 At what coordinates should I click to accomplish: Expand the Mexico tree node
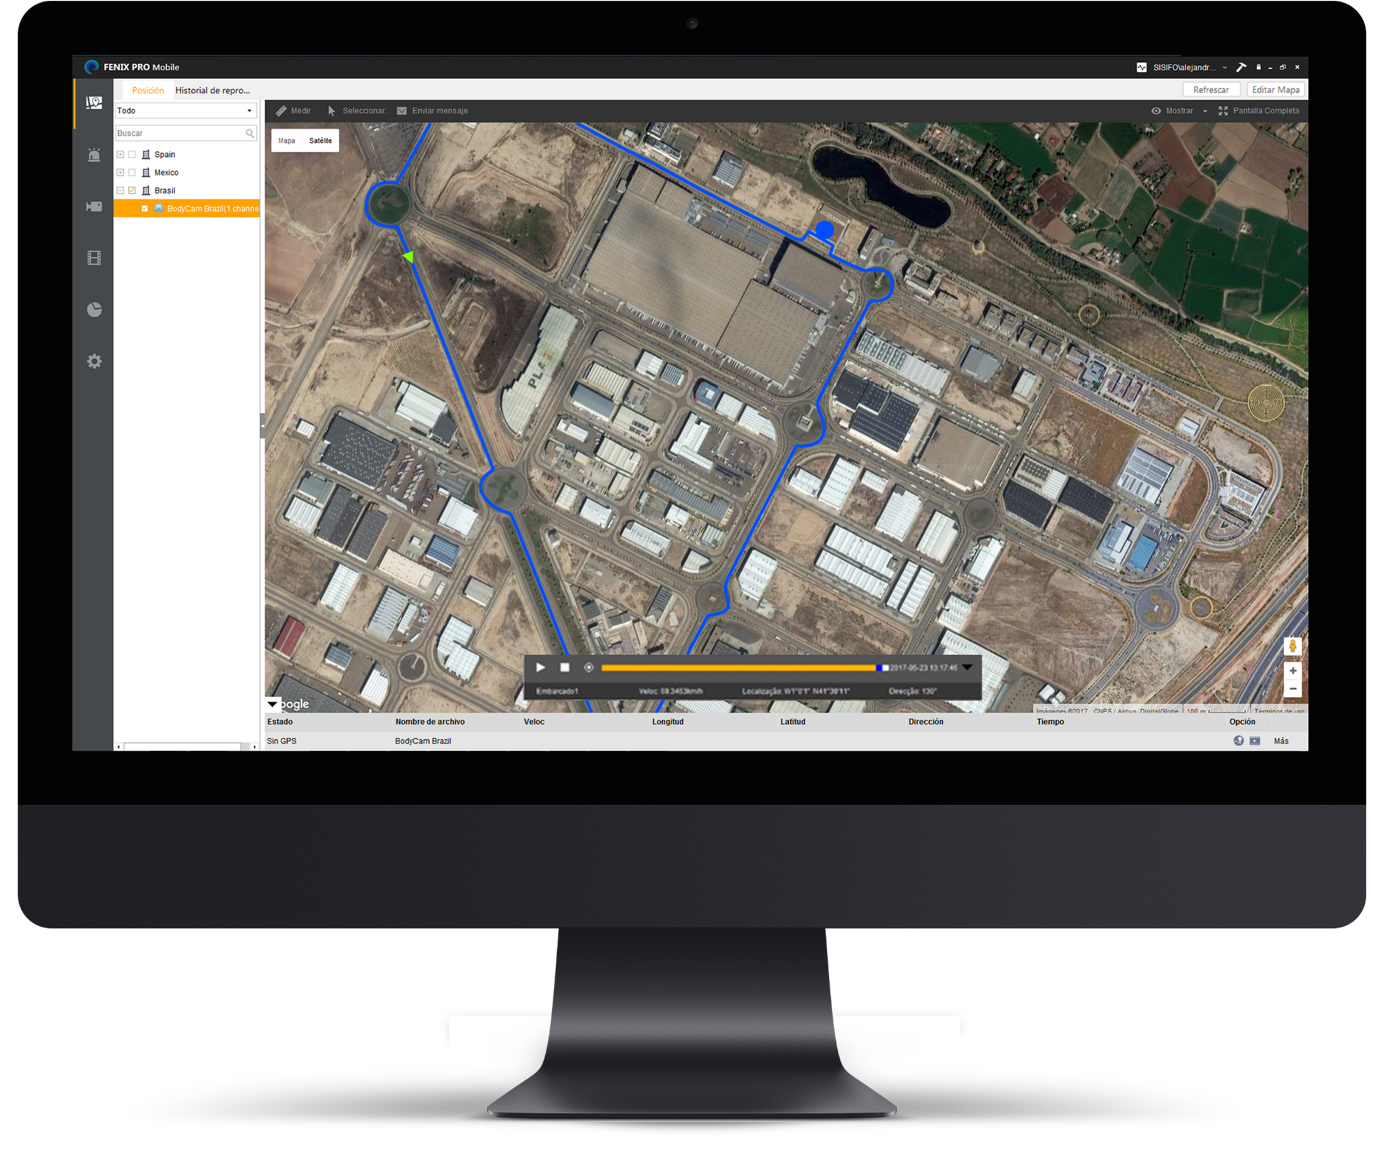click(120, 173)
